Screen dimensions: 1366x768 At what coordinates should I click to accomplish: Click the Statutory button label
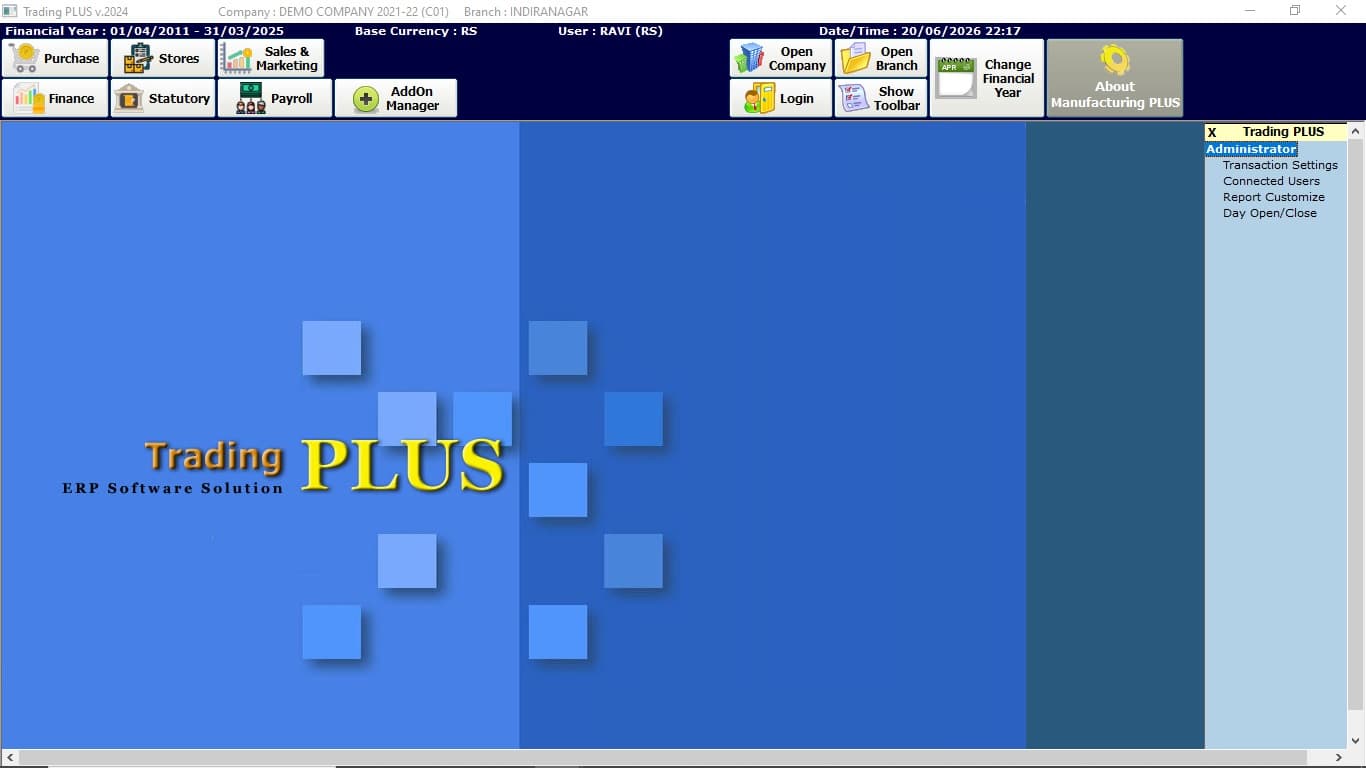coord(179,98)
